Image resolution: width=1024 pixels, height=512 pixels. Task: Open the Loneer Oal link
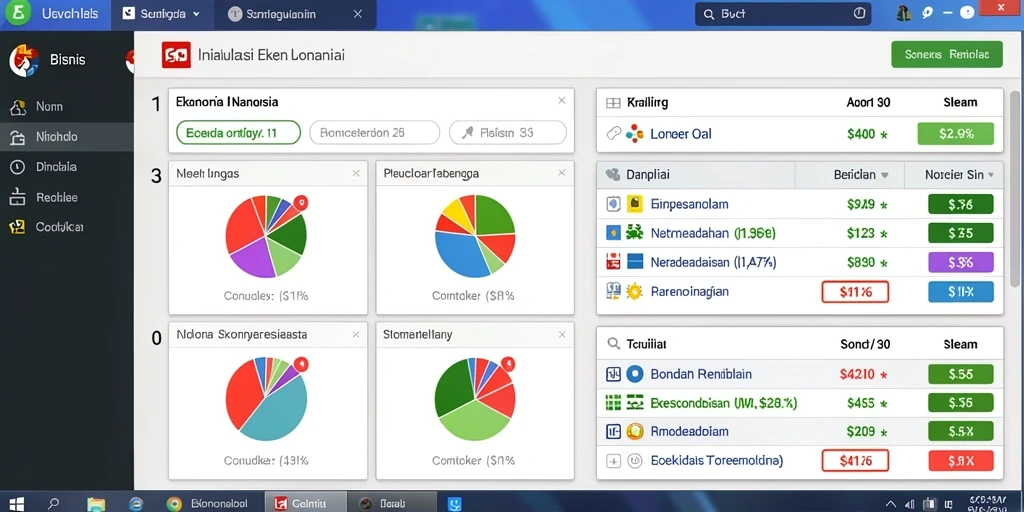click(x=681, y=134)
